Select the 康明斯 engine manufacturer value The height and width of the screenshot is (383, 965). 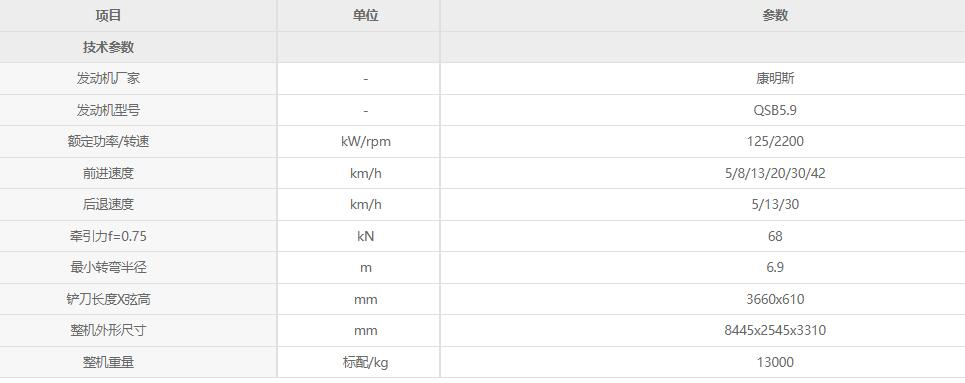point(775,79)
